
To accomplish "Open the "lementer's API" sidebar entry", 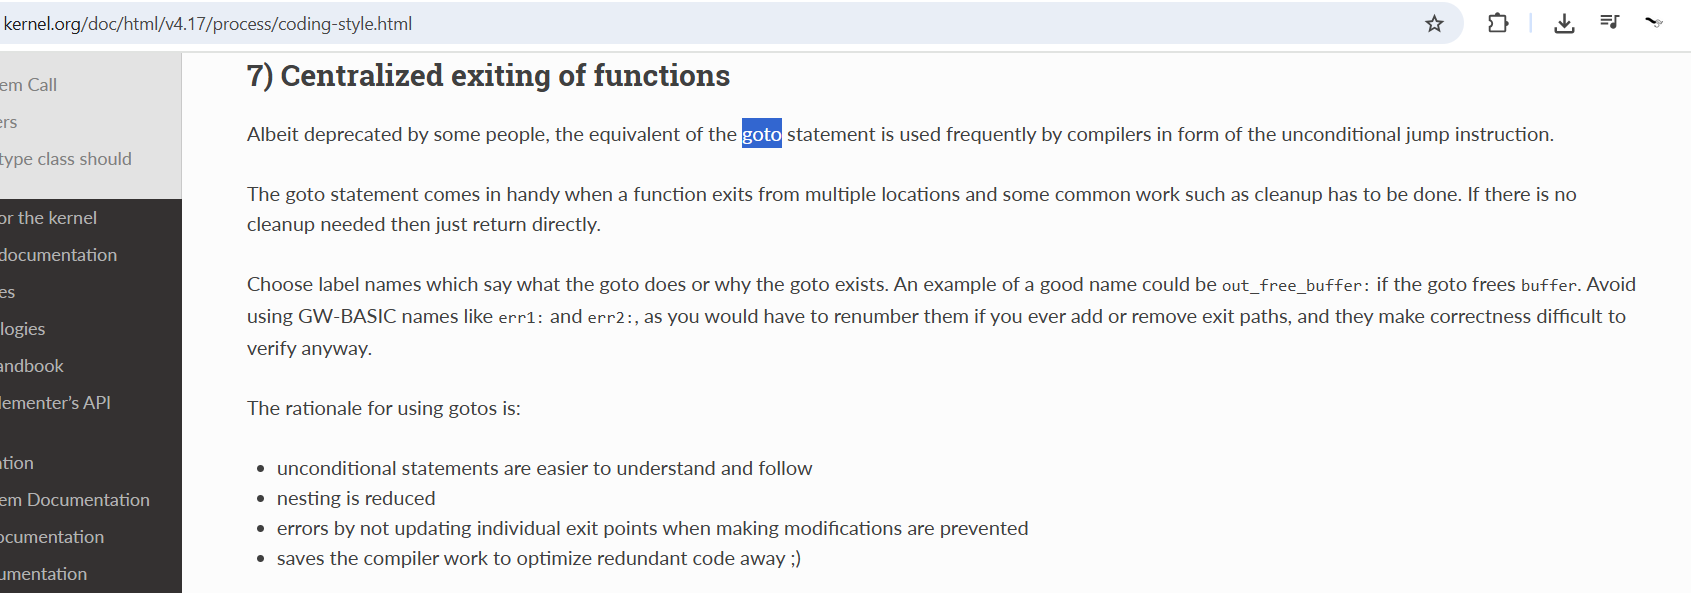I will pyautogui.click(x=56, y=403).
